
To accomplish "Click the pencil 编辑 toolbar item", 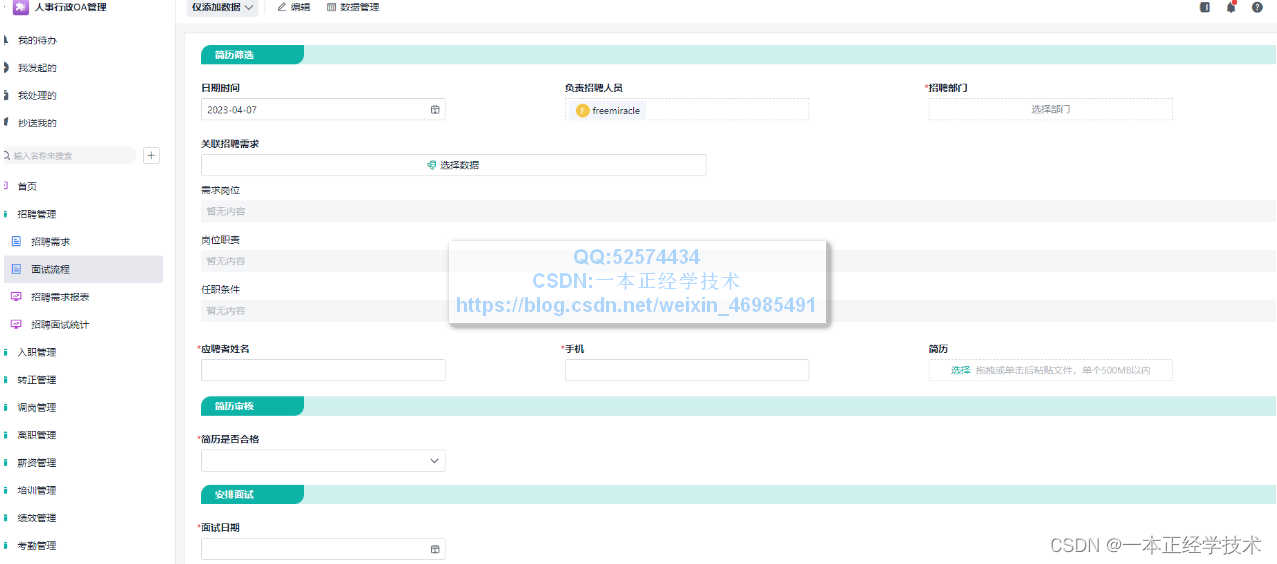I will [293, 7].
